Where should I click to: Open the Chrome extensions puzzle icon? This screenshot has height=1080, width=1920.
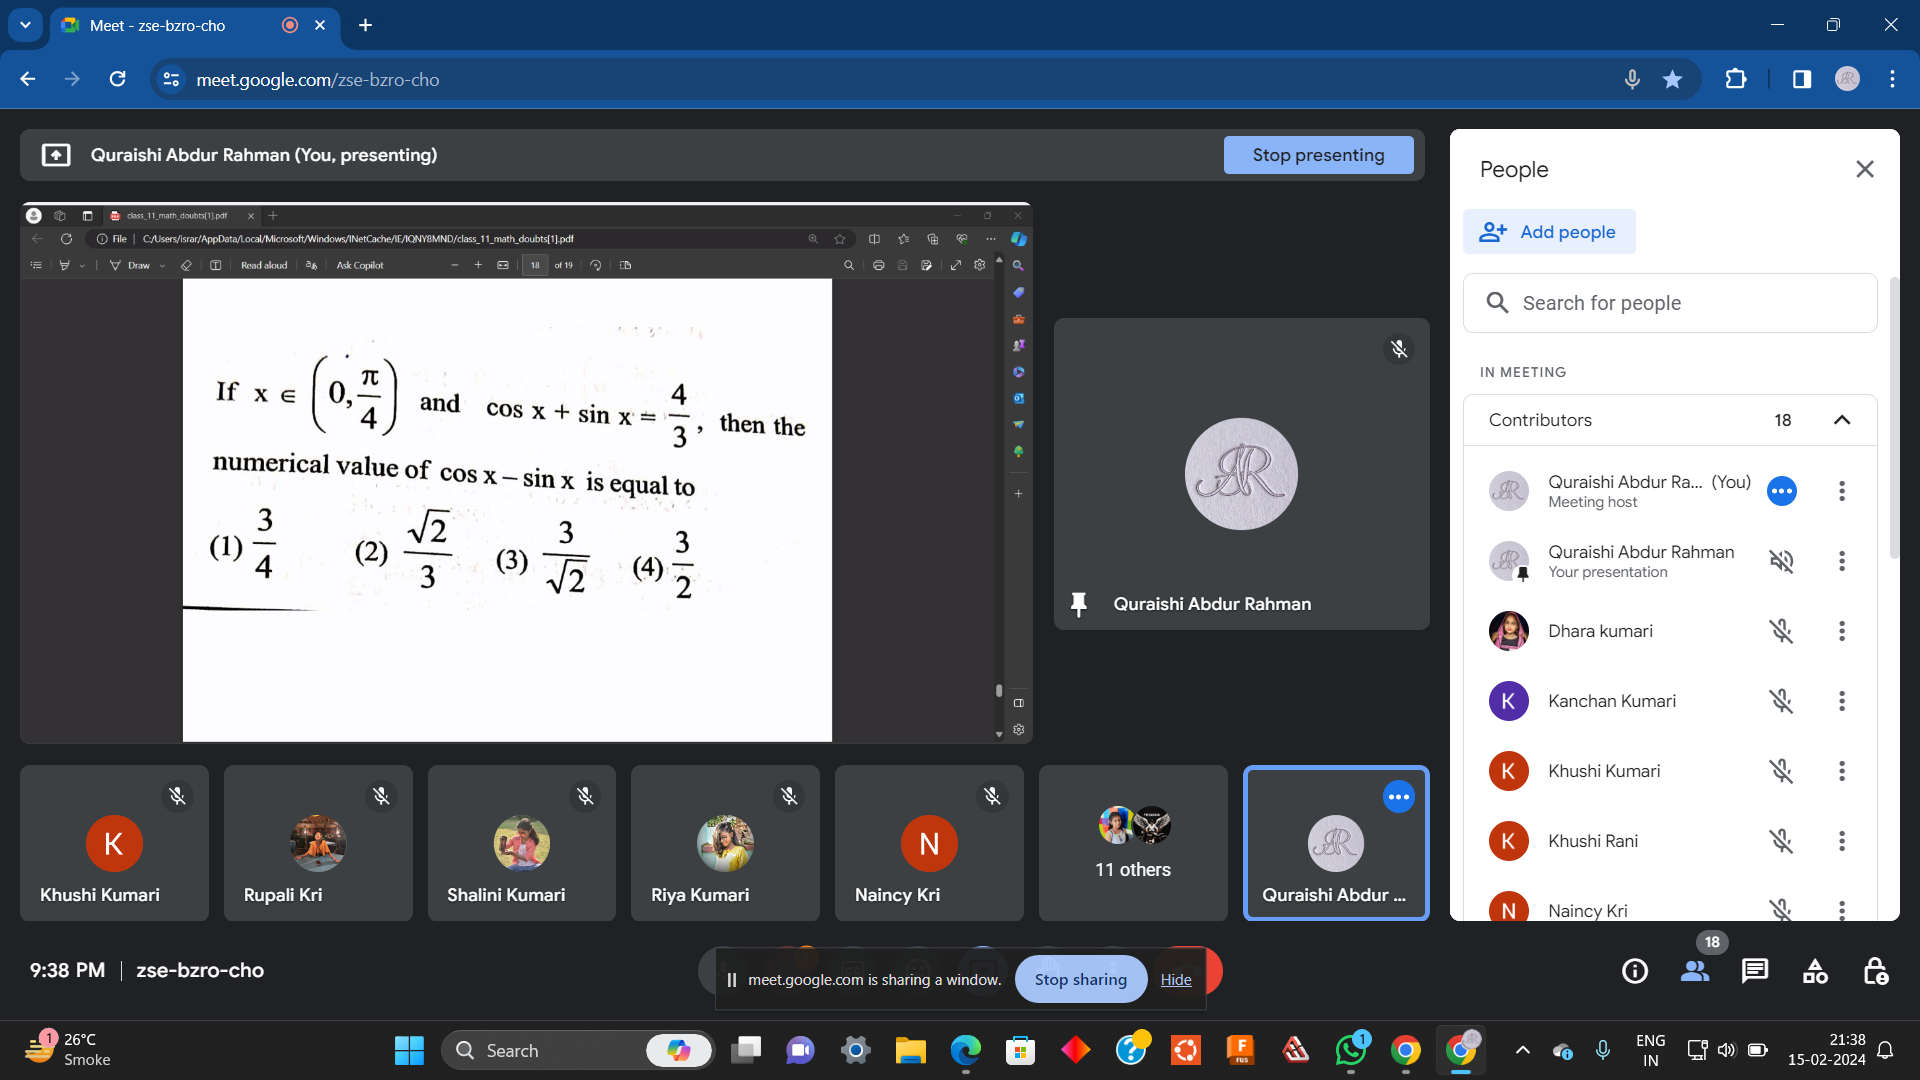point(1736,80)
